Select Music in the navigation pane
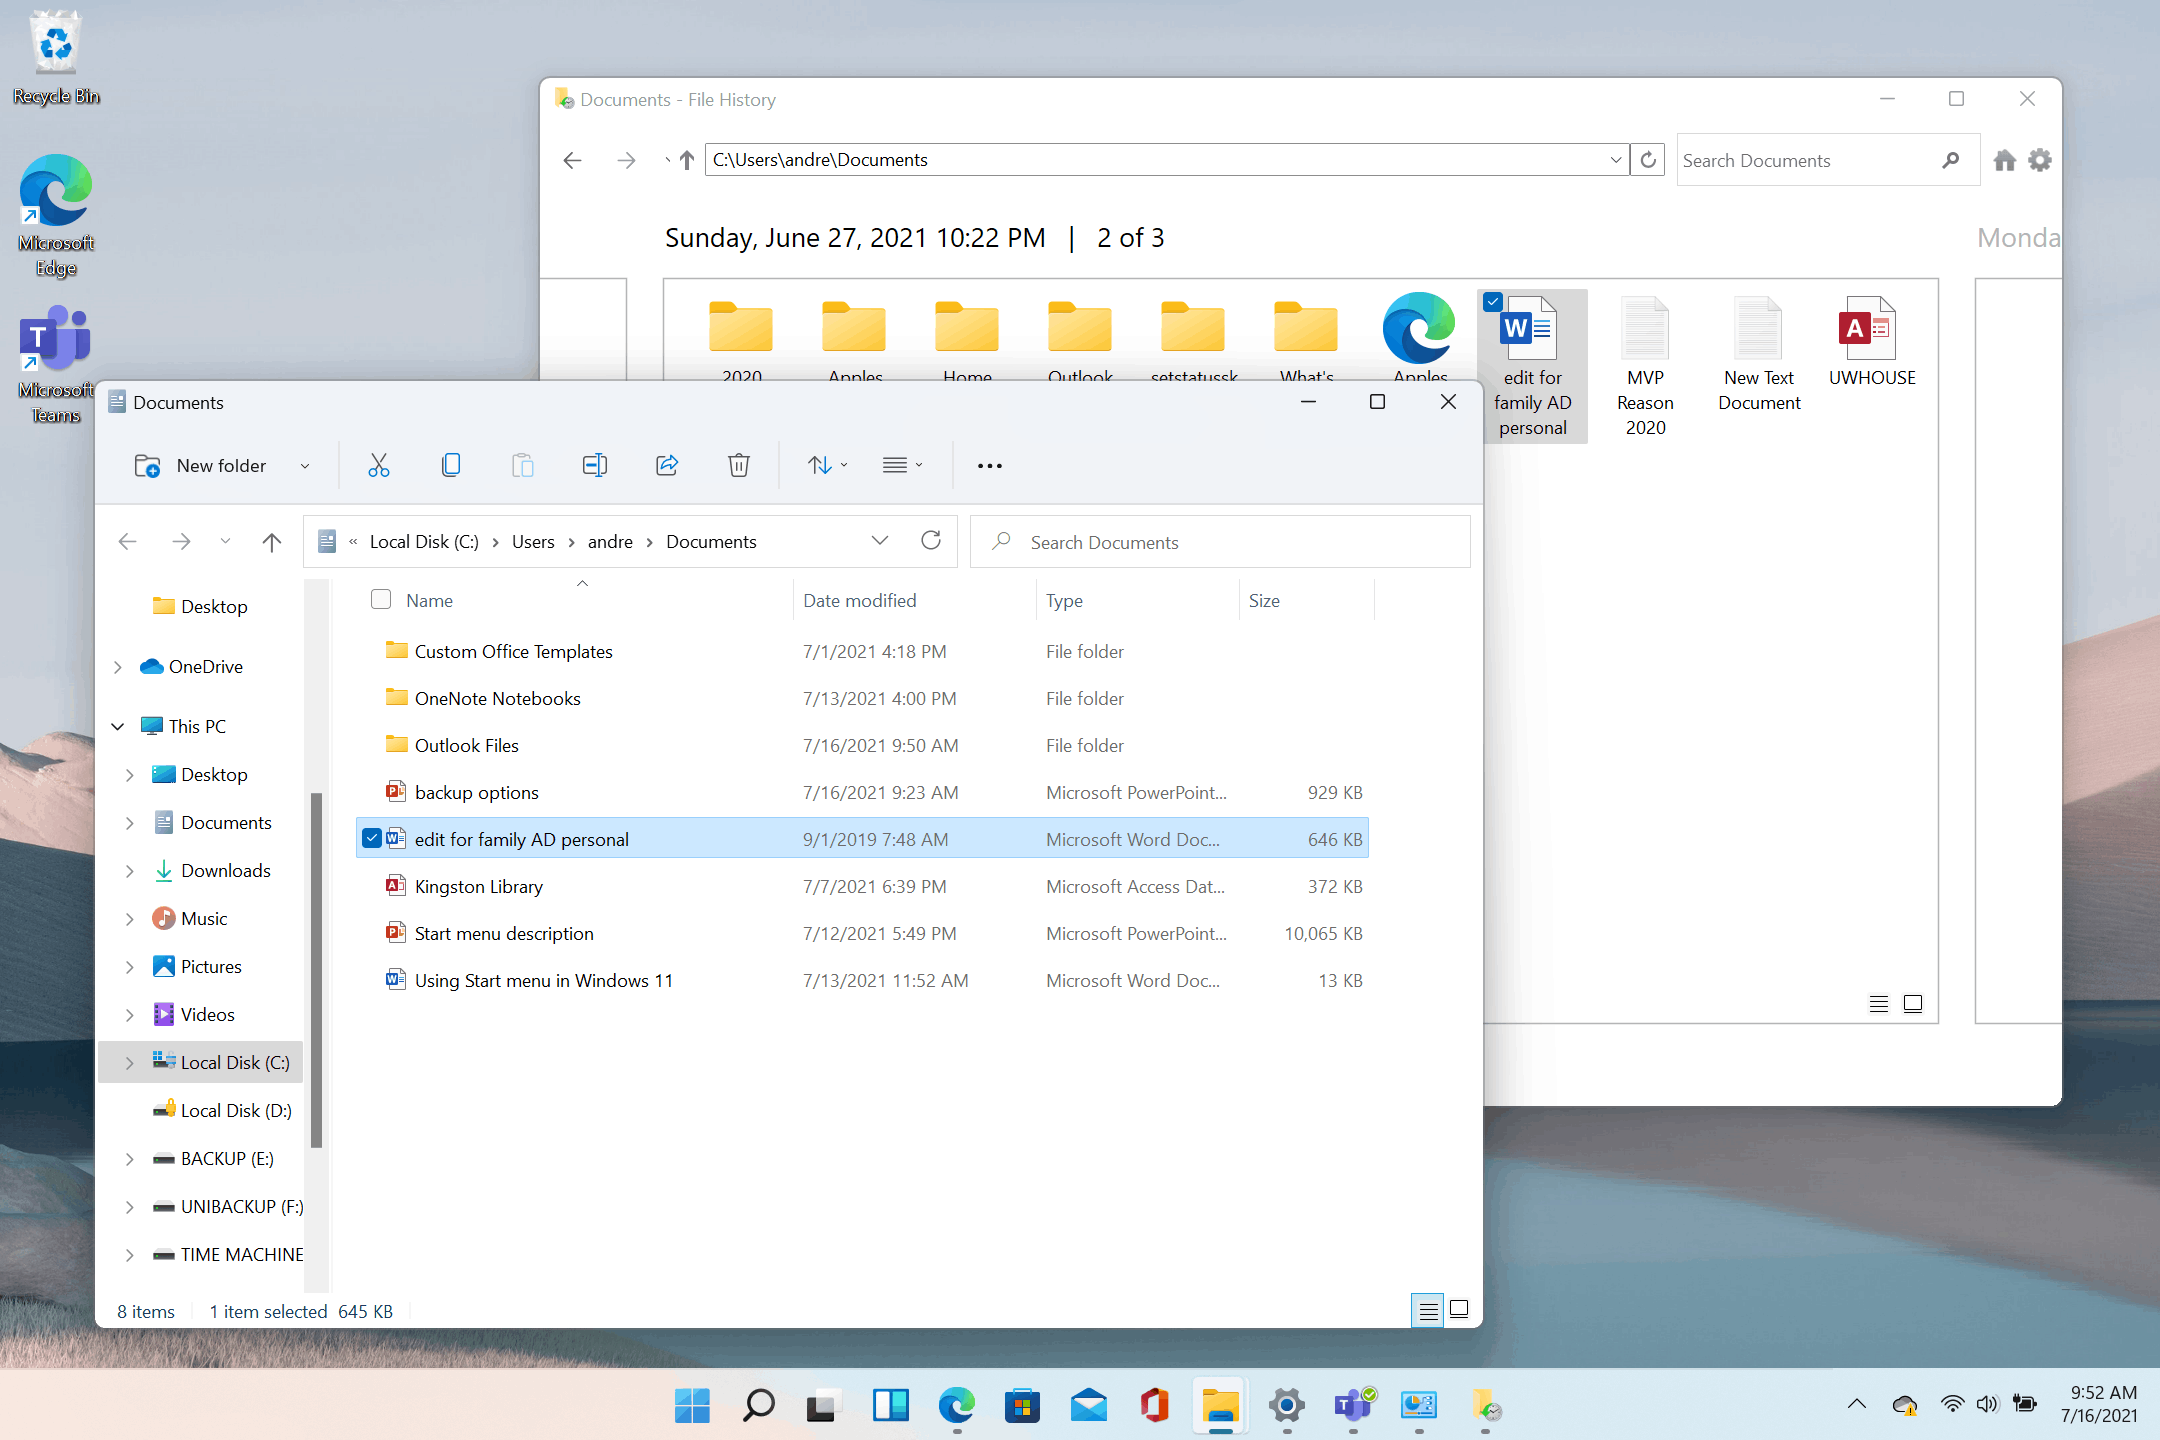Screen dimensions: 2160x1440 [204, 918]
